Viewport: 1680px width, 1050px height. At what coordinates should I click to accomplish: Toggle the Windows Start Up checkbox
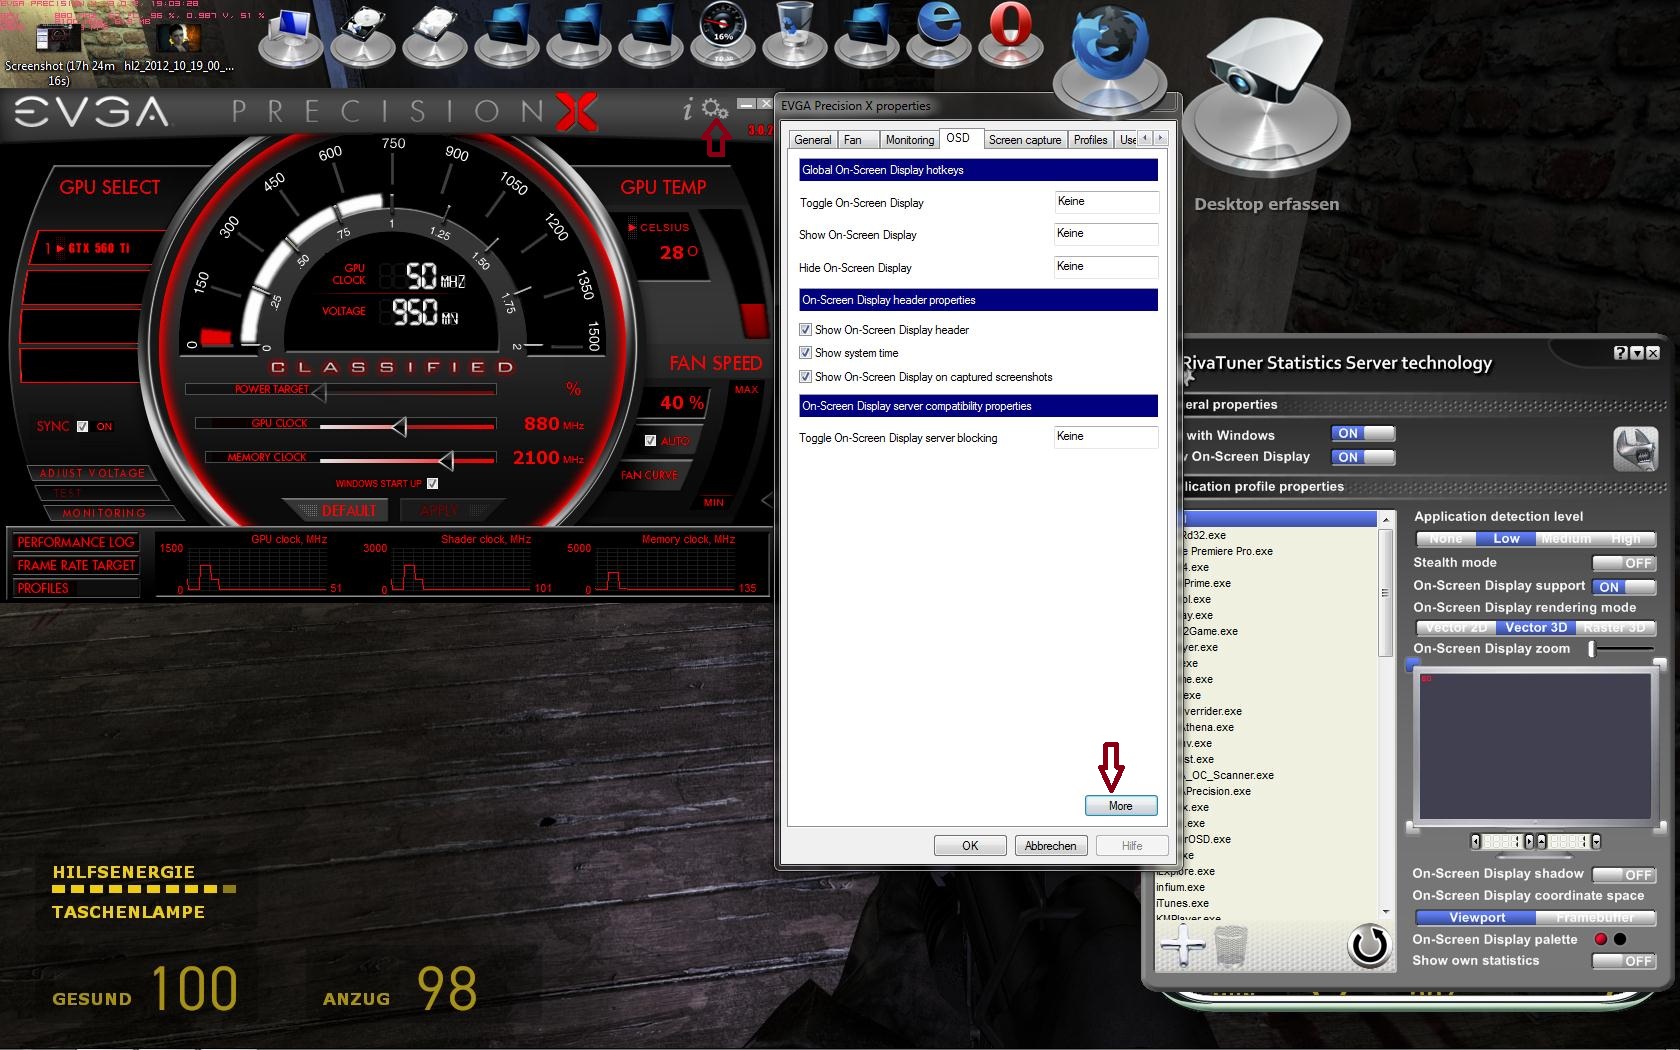click(433, 483)
